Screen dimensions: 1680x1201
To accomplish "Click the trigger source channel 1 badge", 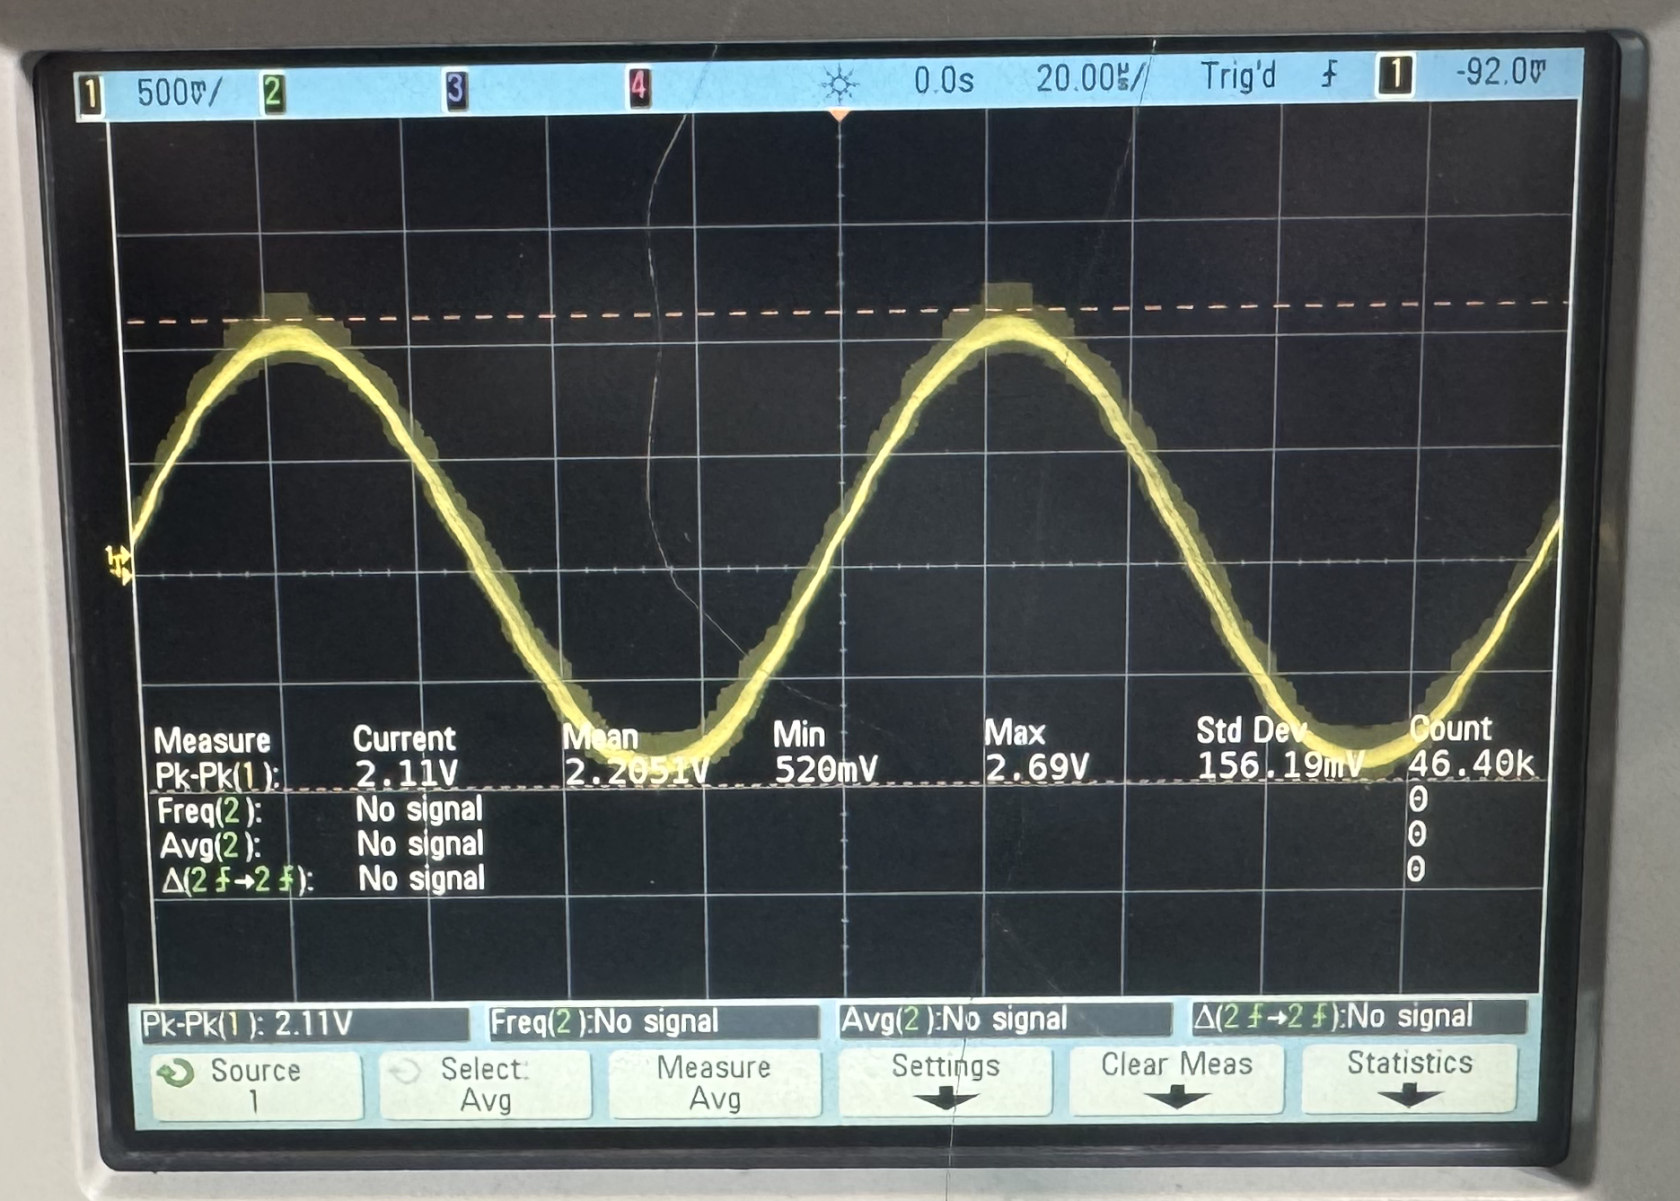I will point(1395,75).
